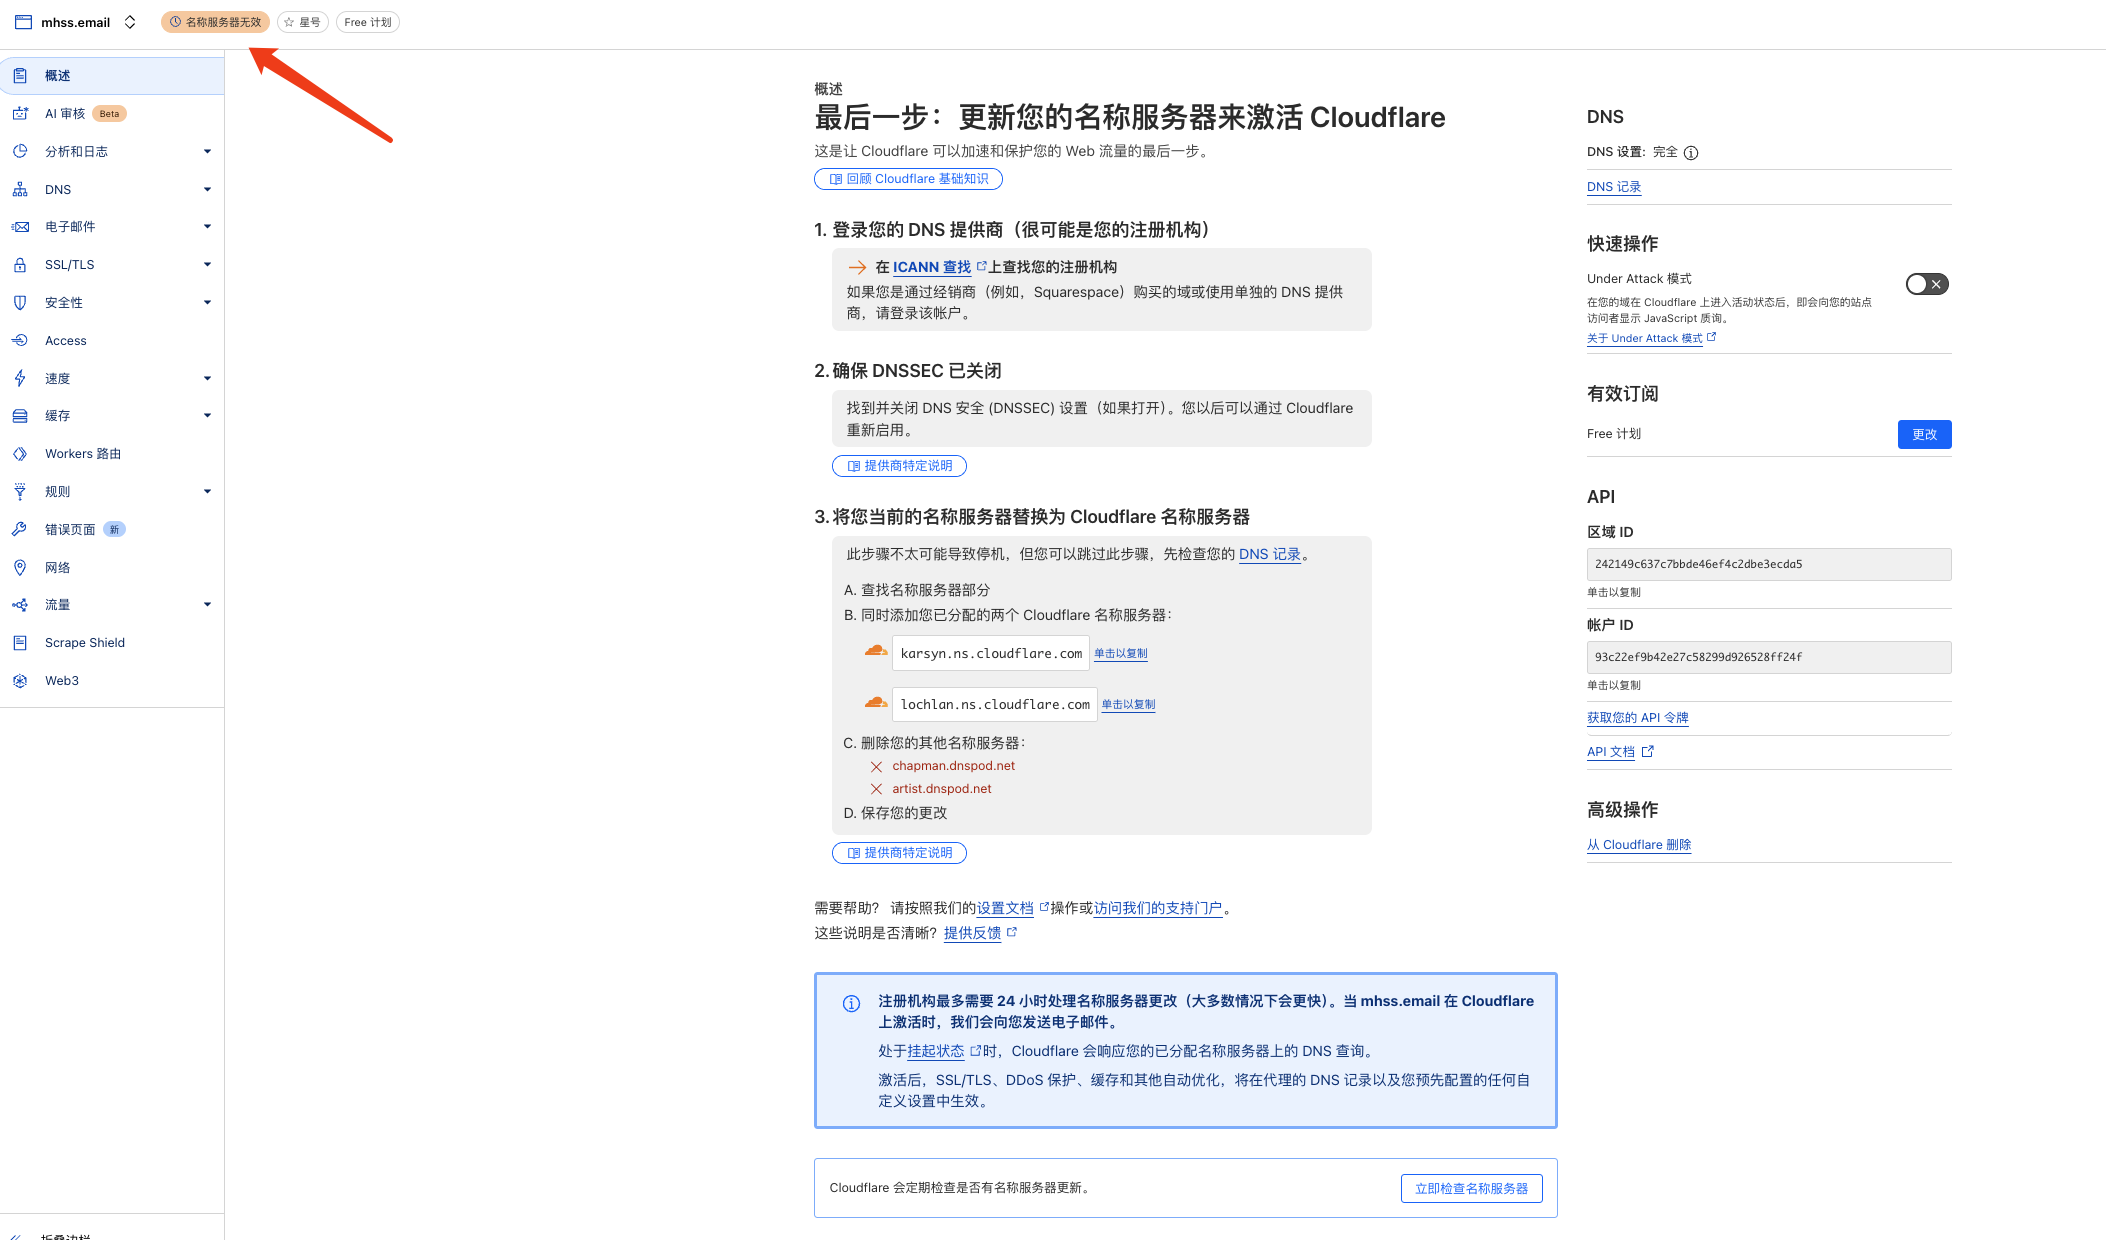This screenshot has height=1240, width=2106.
Task: Star the mhss.email domain
Action: [303, 22]
